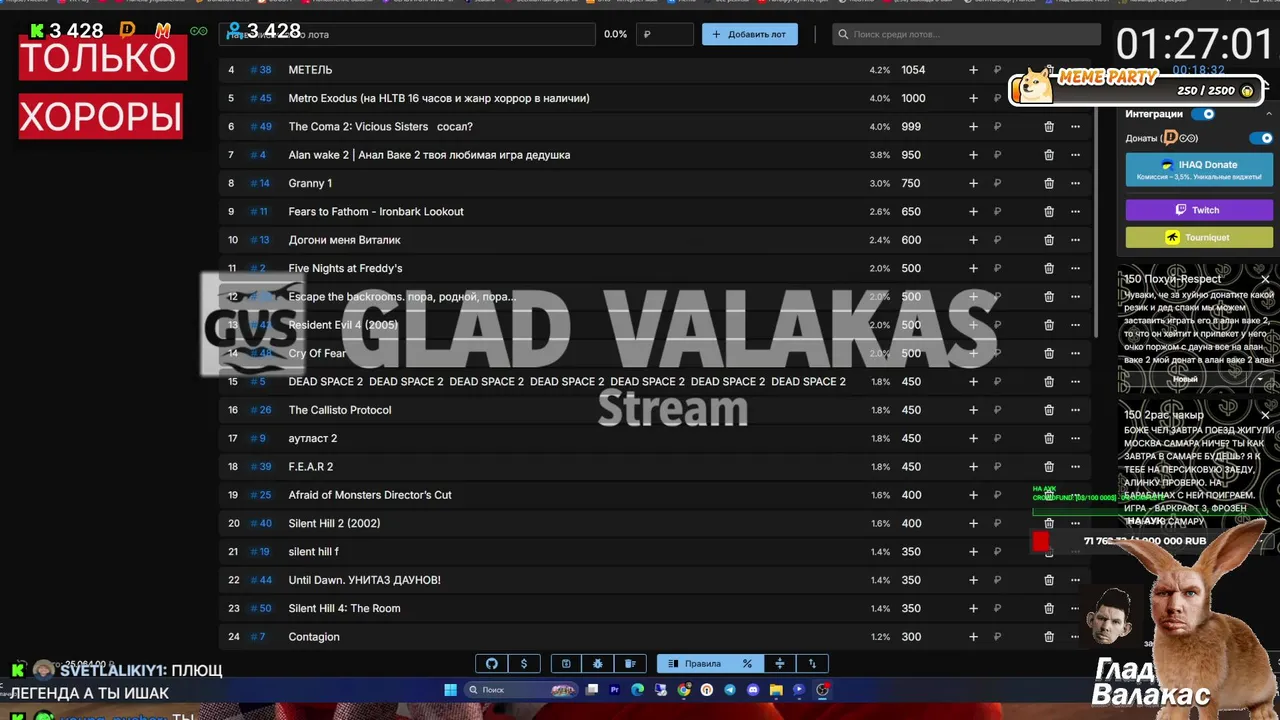1280x720 pixels.
Task: Focus the Поиск среди лотов search field
Action: point(966,34)
